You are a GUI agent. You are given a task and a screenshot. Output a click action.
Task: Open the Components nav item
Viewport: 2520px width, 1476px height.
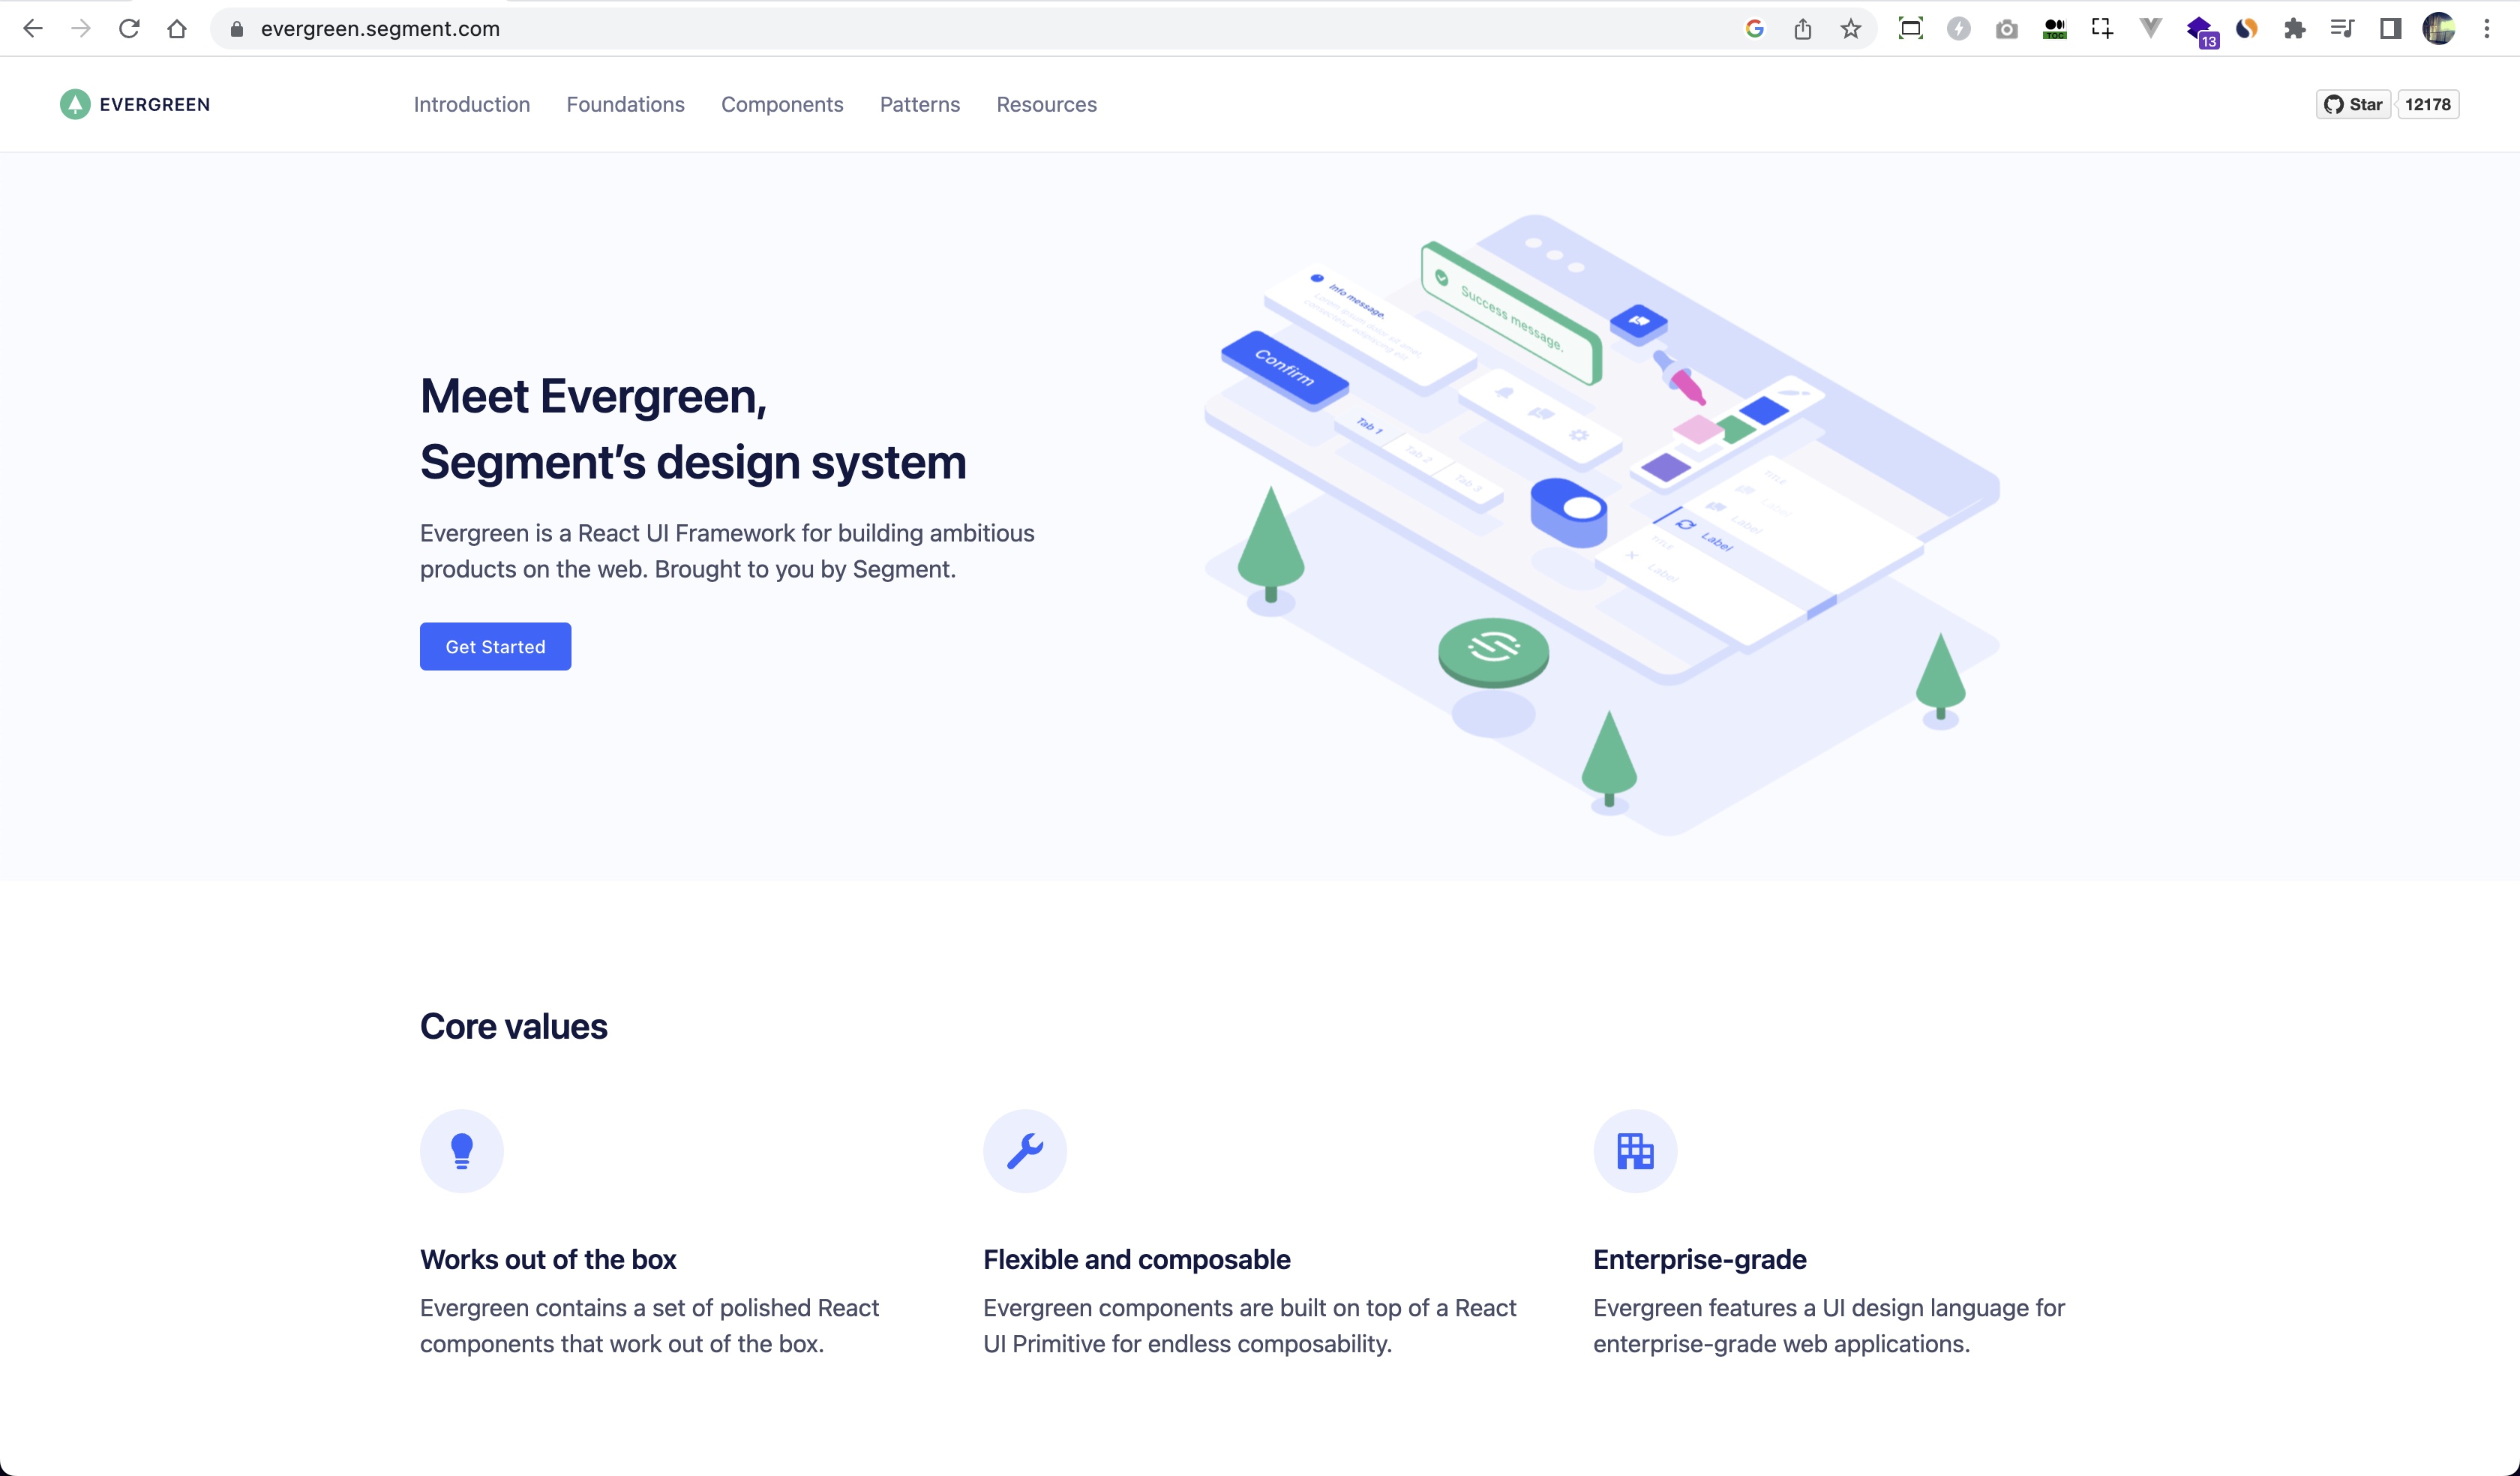782,104
